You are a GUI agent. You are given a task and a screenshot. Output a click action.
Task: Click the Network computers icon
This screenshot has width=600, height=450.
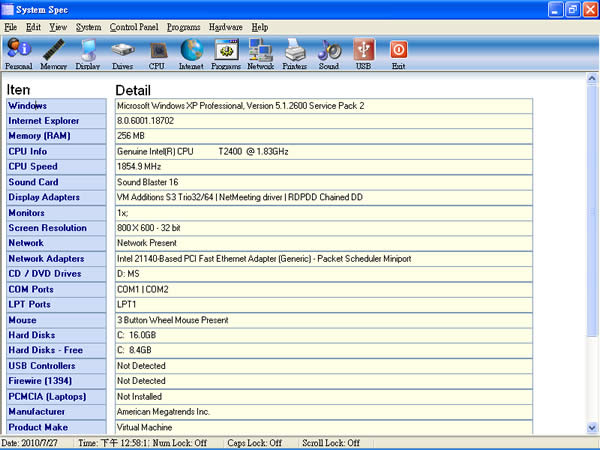260,54
